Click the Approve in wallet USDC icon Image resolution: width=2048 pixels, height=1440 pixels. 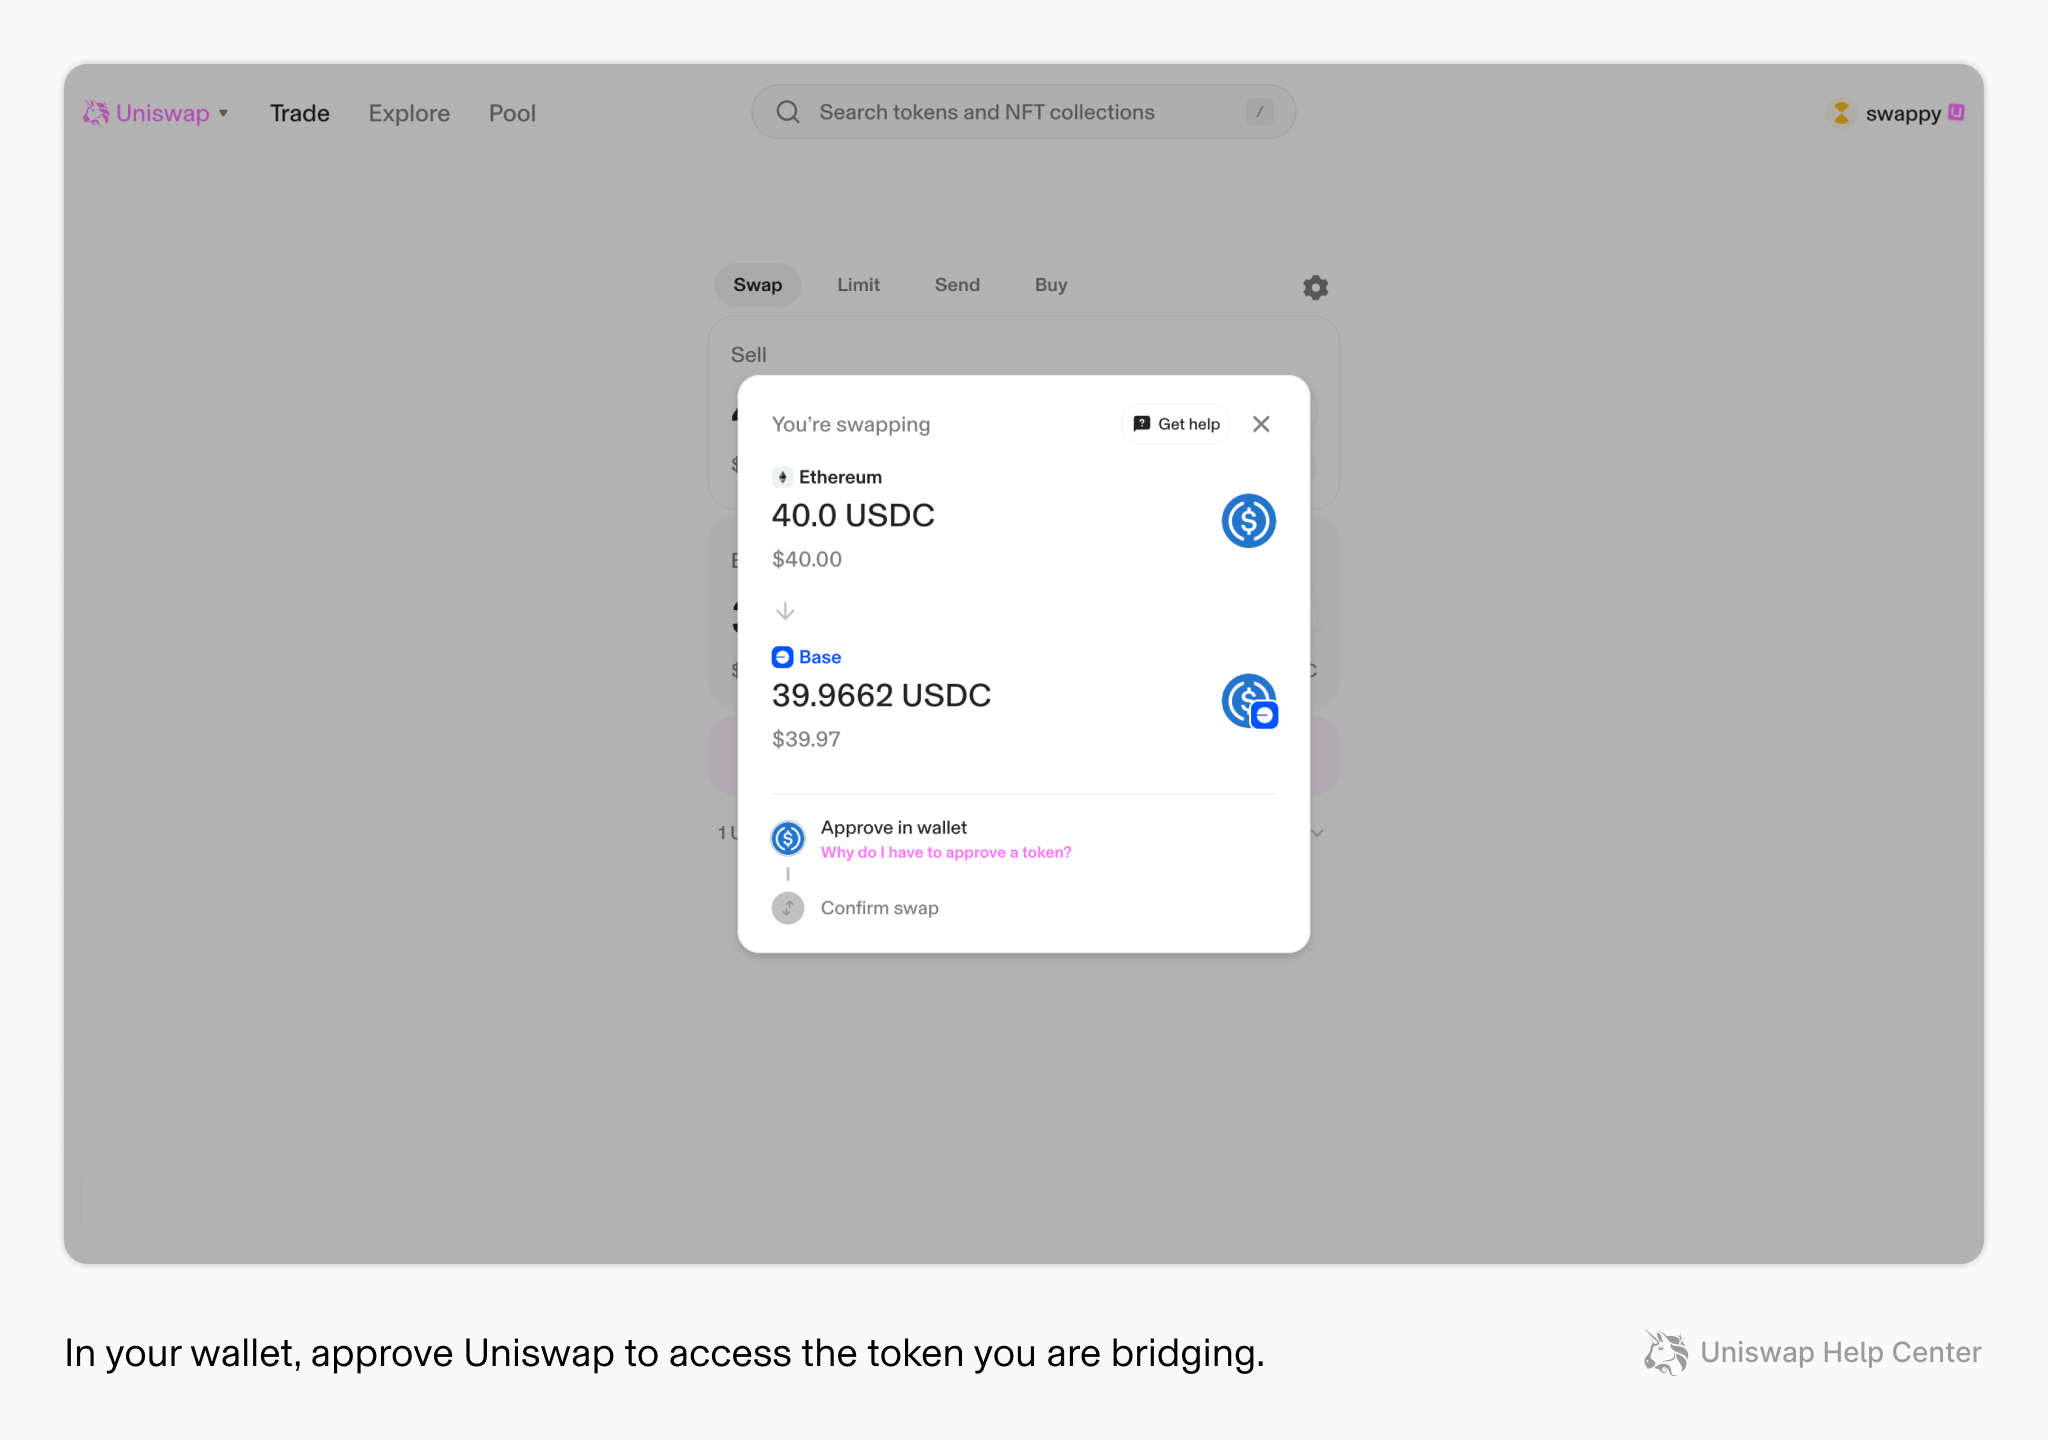(x=788, y=838)
